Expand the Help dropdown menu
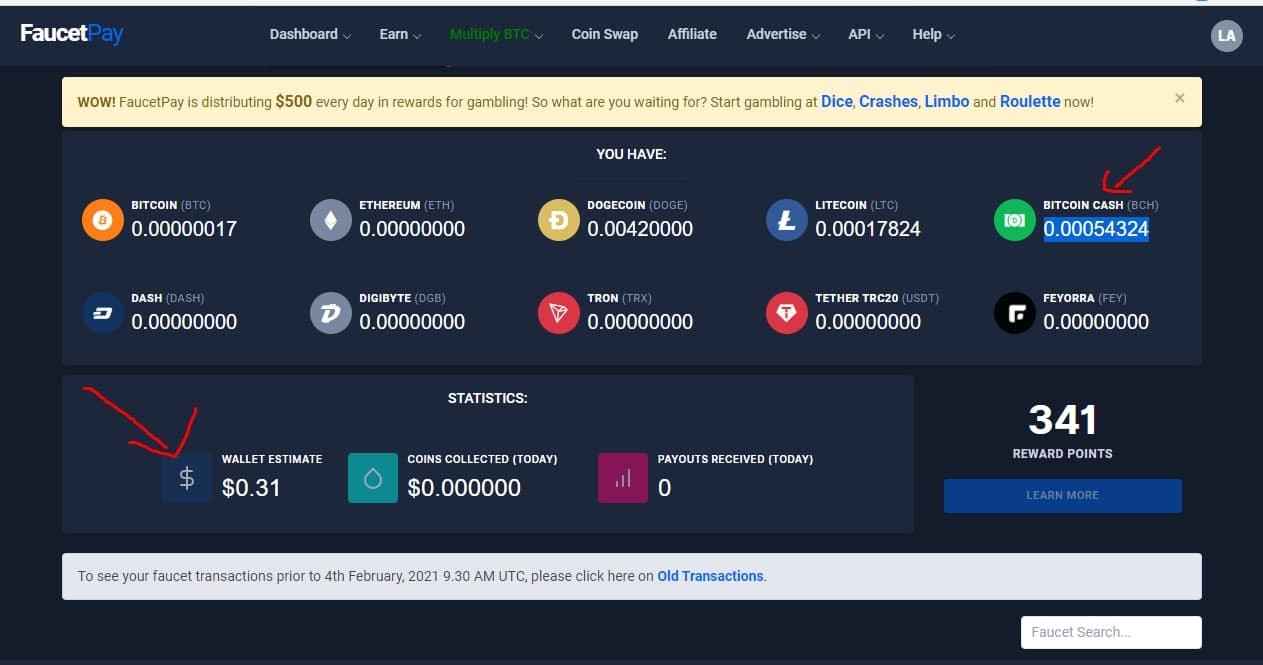Viewport: 1263px width, 665px height. point(933,34)
